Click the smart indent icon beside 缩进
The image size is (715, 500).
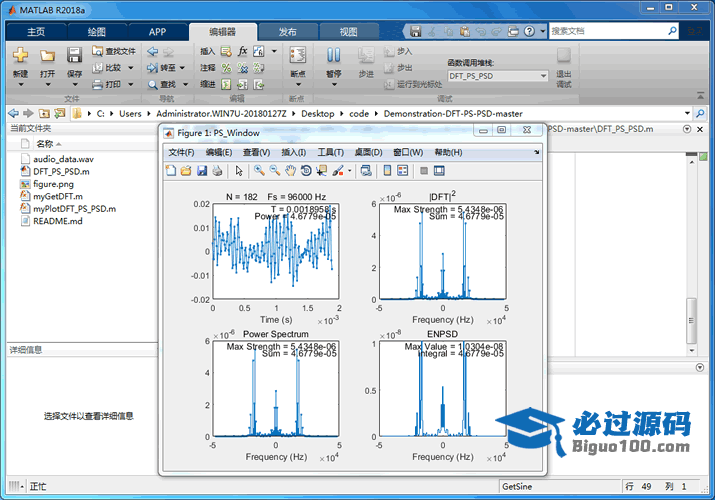coord(226,84)
